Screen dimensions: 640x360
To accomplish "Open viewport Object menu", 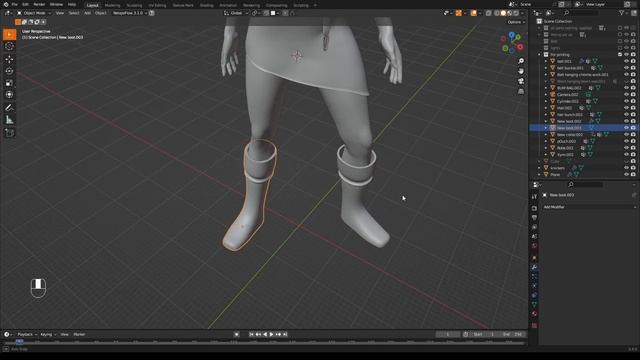I will (x=101, y=13).
